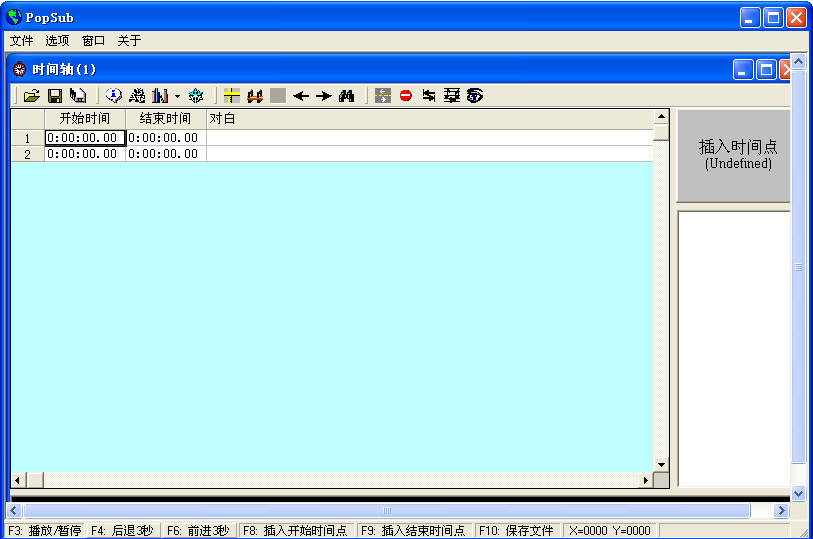Click the teal snowflake icon
Screen dimensions: 813x539
coord(196,96)
